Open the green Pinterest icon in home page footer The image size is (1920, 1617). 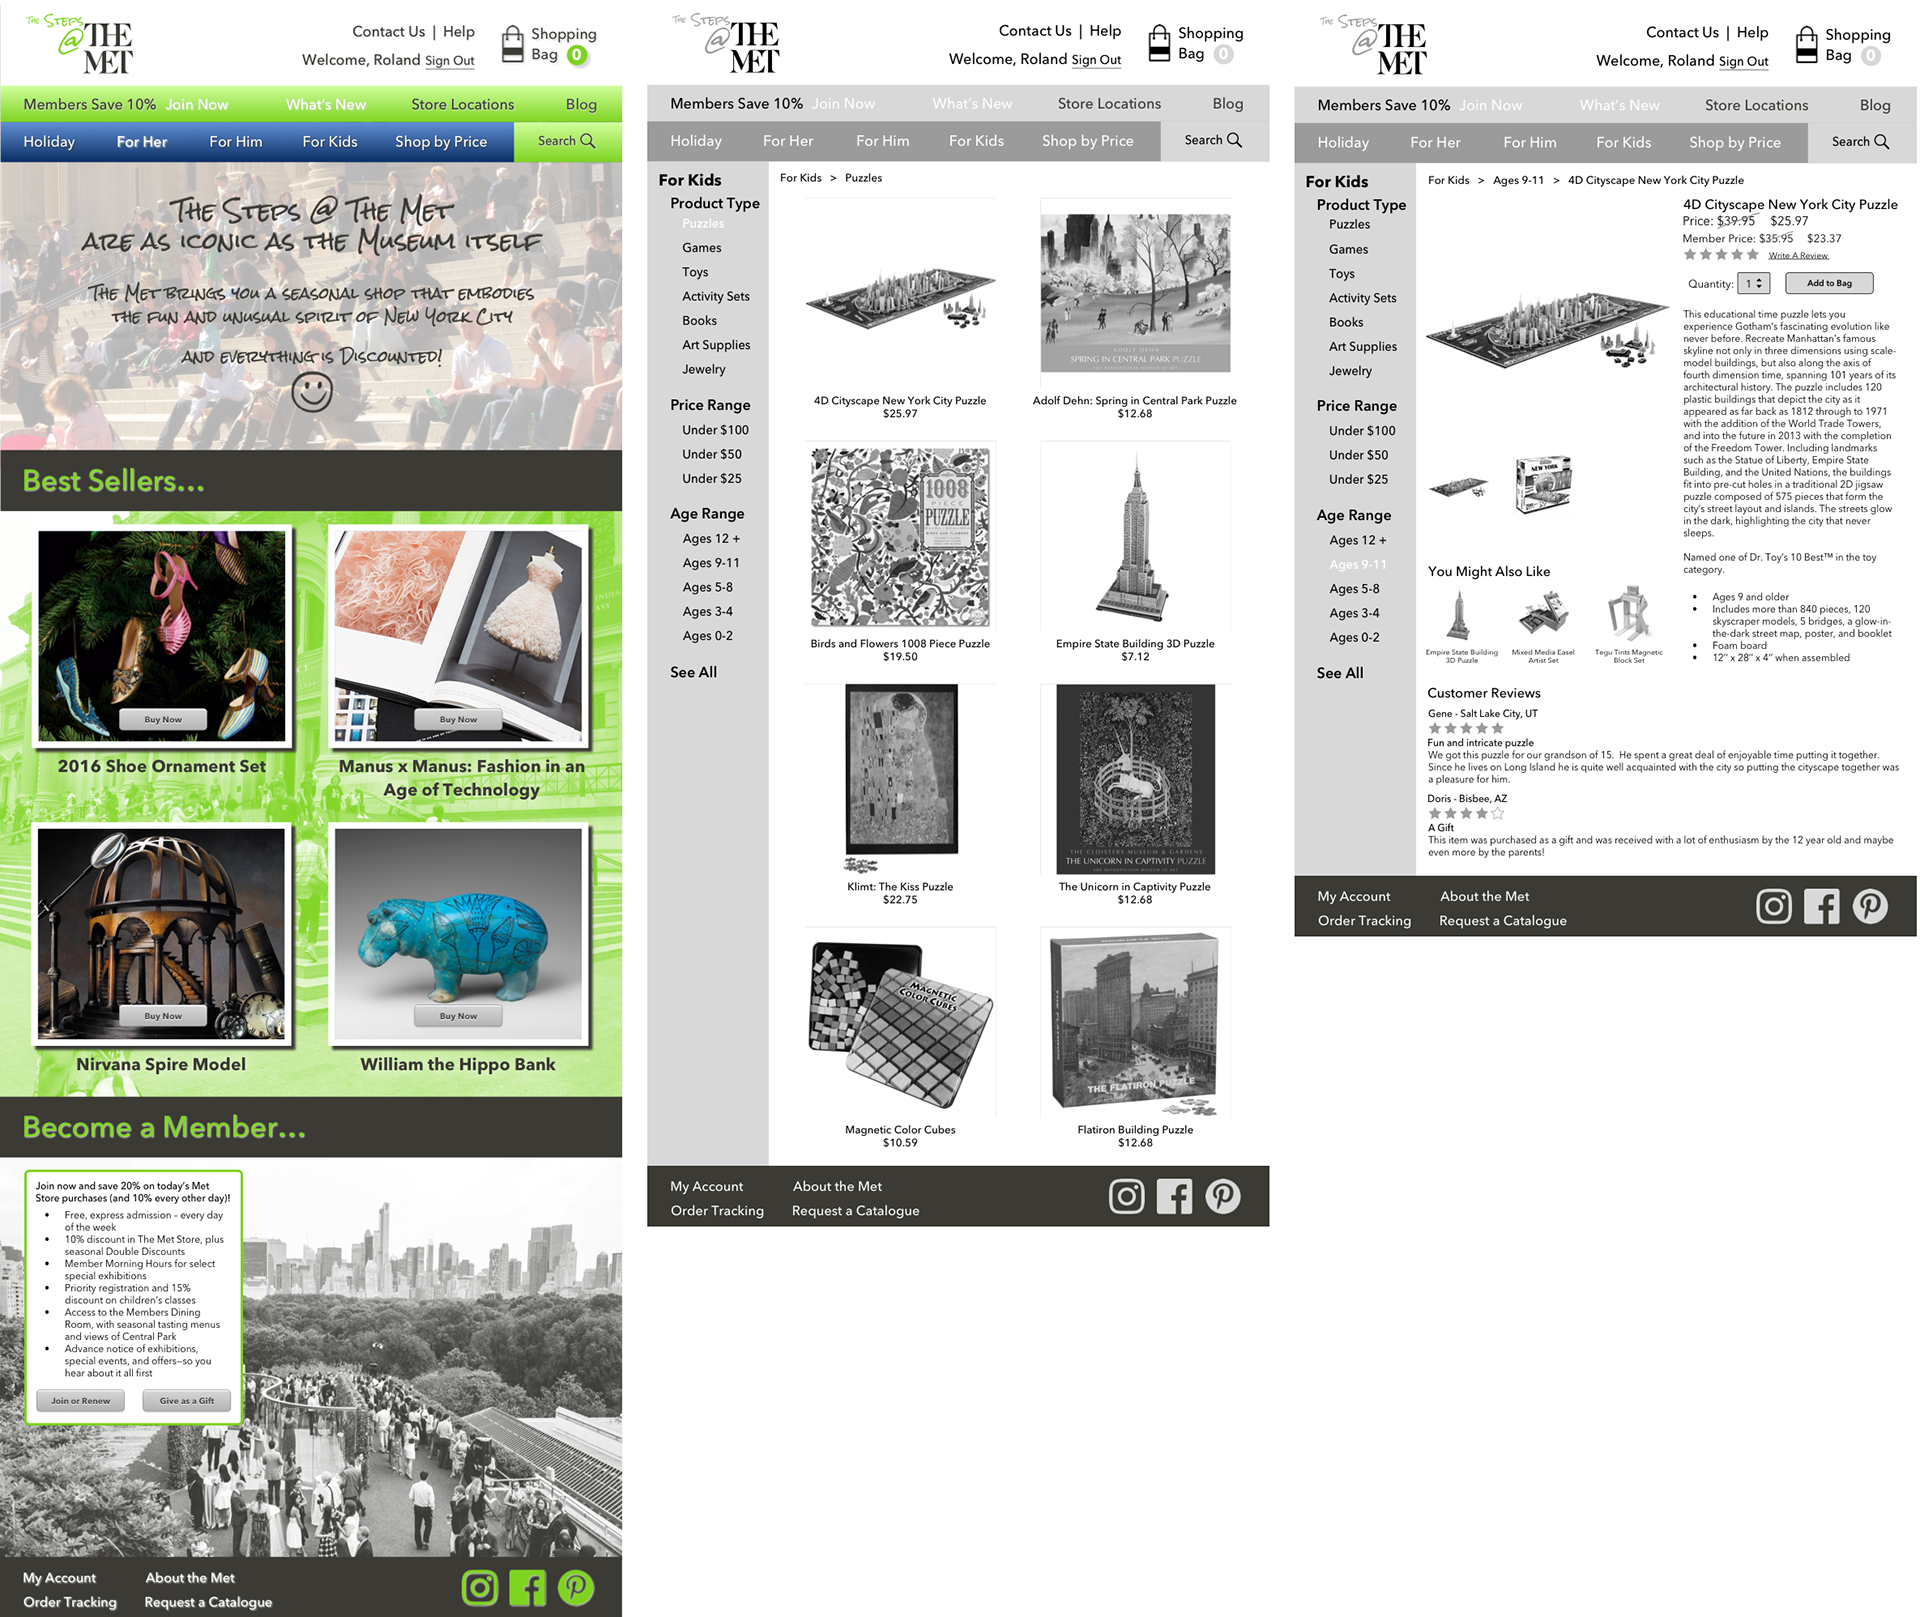(x=576, y=1588)
